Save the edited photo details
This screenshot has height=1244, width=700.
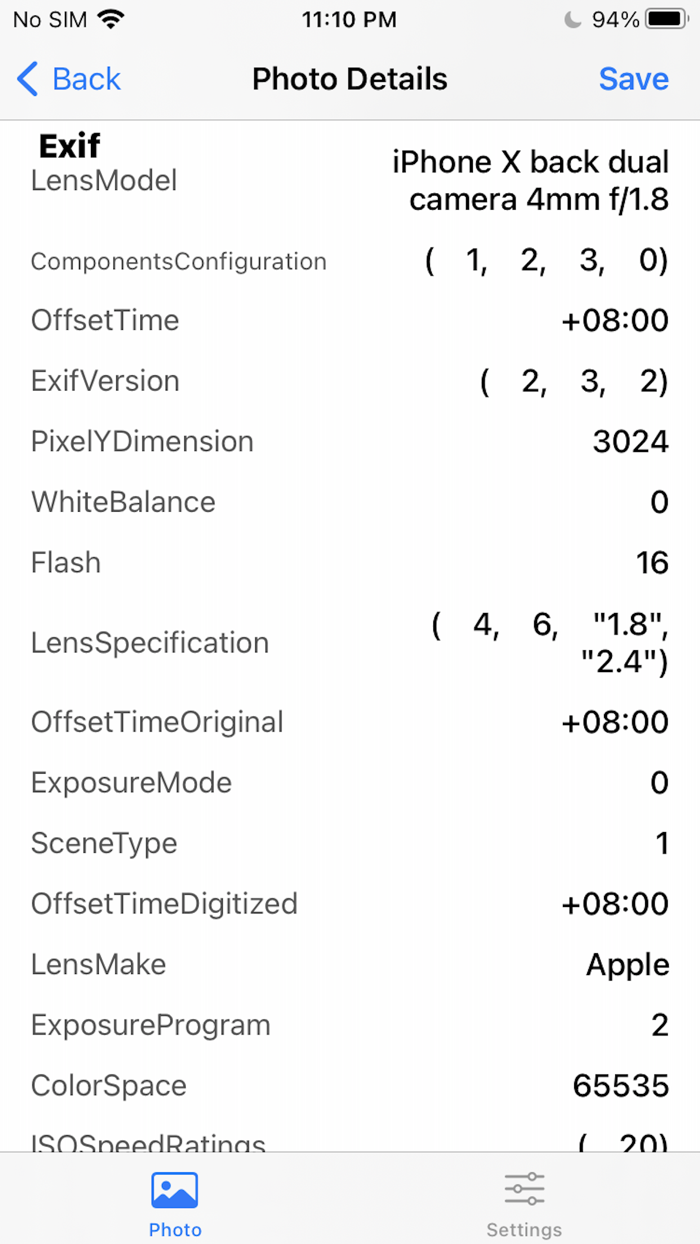click(633, 79)
